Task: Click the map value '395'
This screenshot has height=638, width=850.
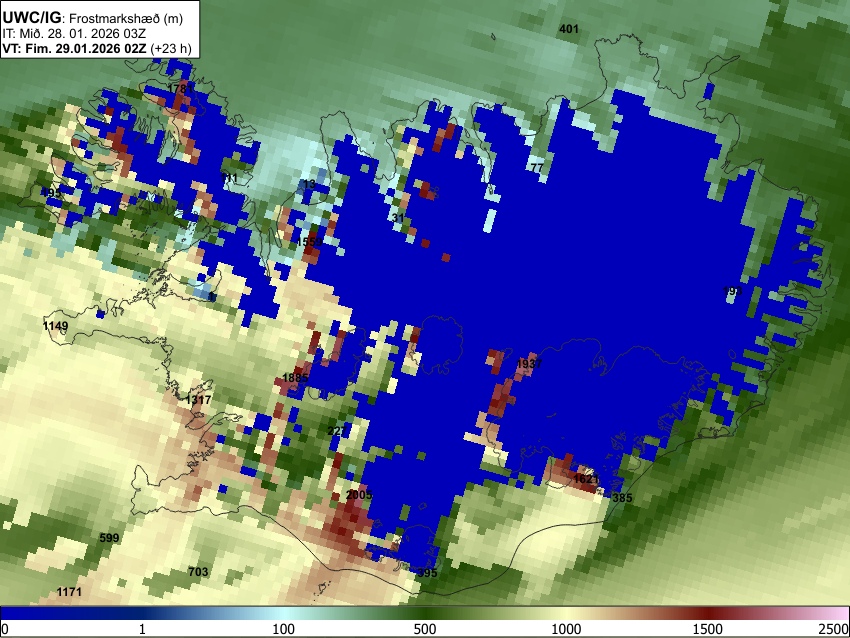Action: [x=427, y=573]
